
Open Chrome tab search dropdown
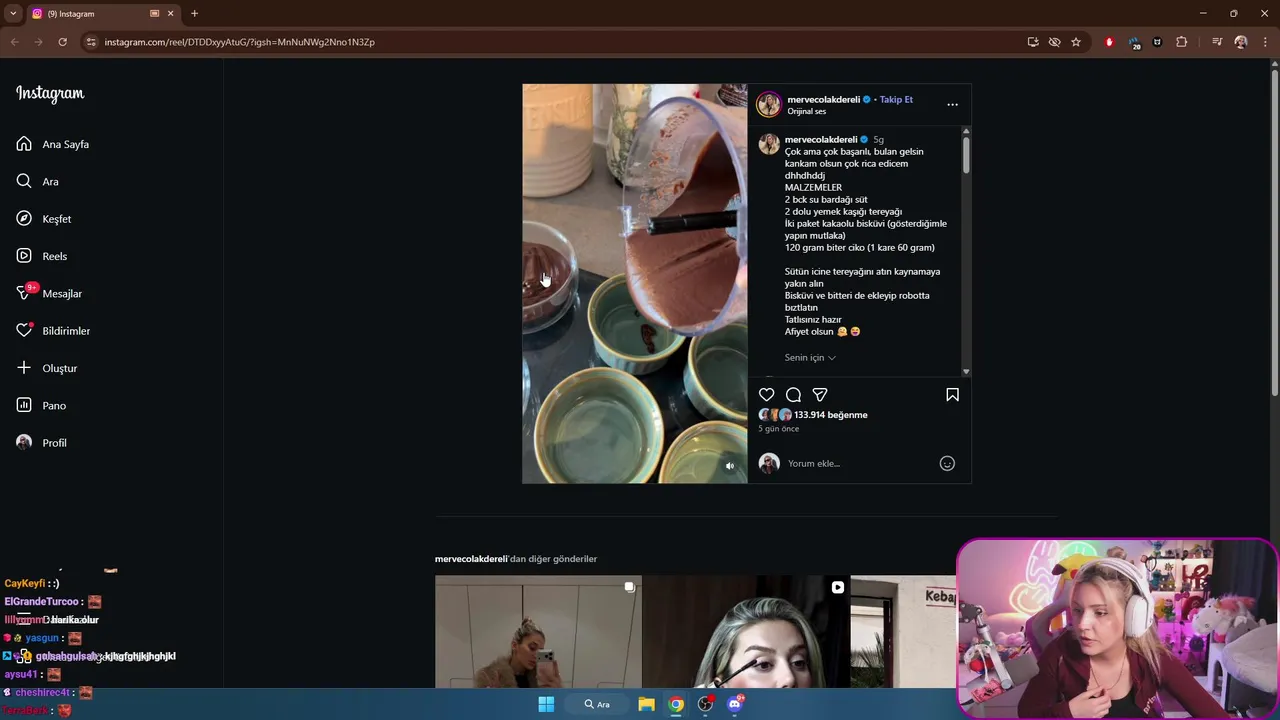13,13
